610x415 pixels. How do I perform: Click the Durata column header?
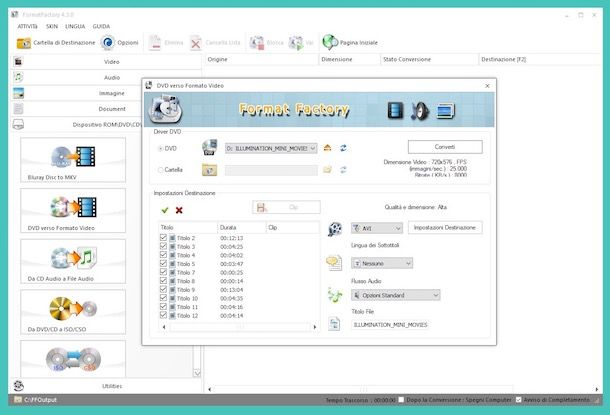tap(242, 228)
